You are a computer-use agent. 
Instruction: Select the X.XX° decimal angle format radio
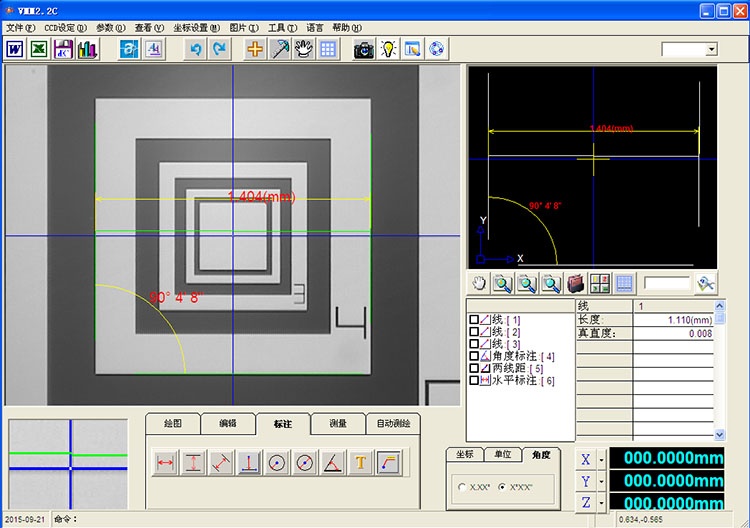pos(462,487)
